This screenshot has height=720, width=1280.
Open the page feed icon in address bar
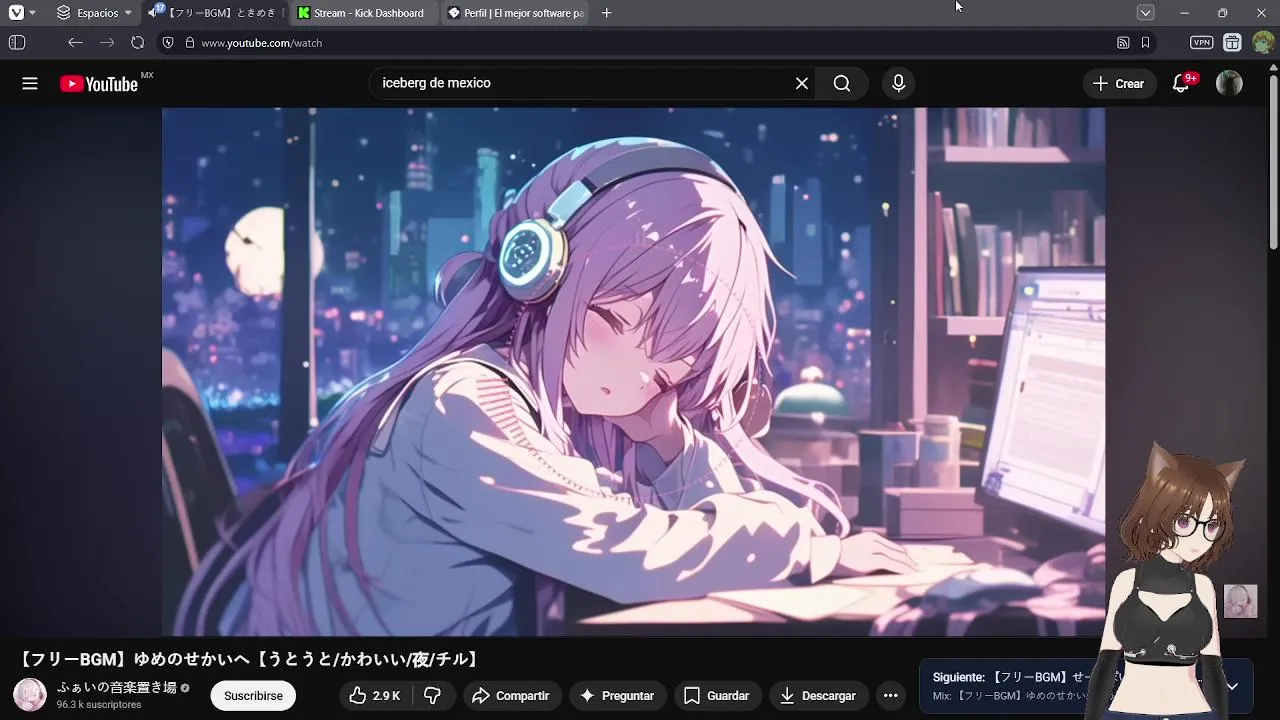point(1123,43)
